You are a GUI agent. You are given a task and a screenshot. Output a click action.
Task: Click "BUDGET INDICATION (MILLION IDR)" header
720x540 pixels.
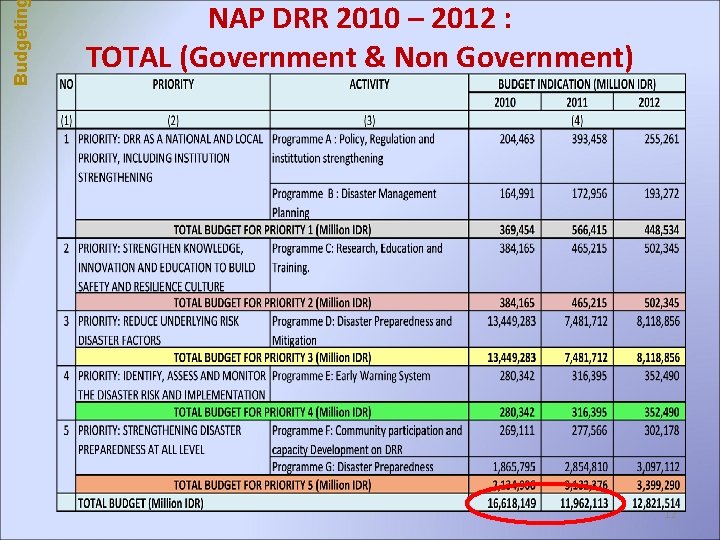[x=577, y=84]
